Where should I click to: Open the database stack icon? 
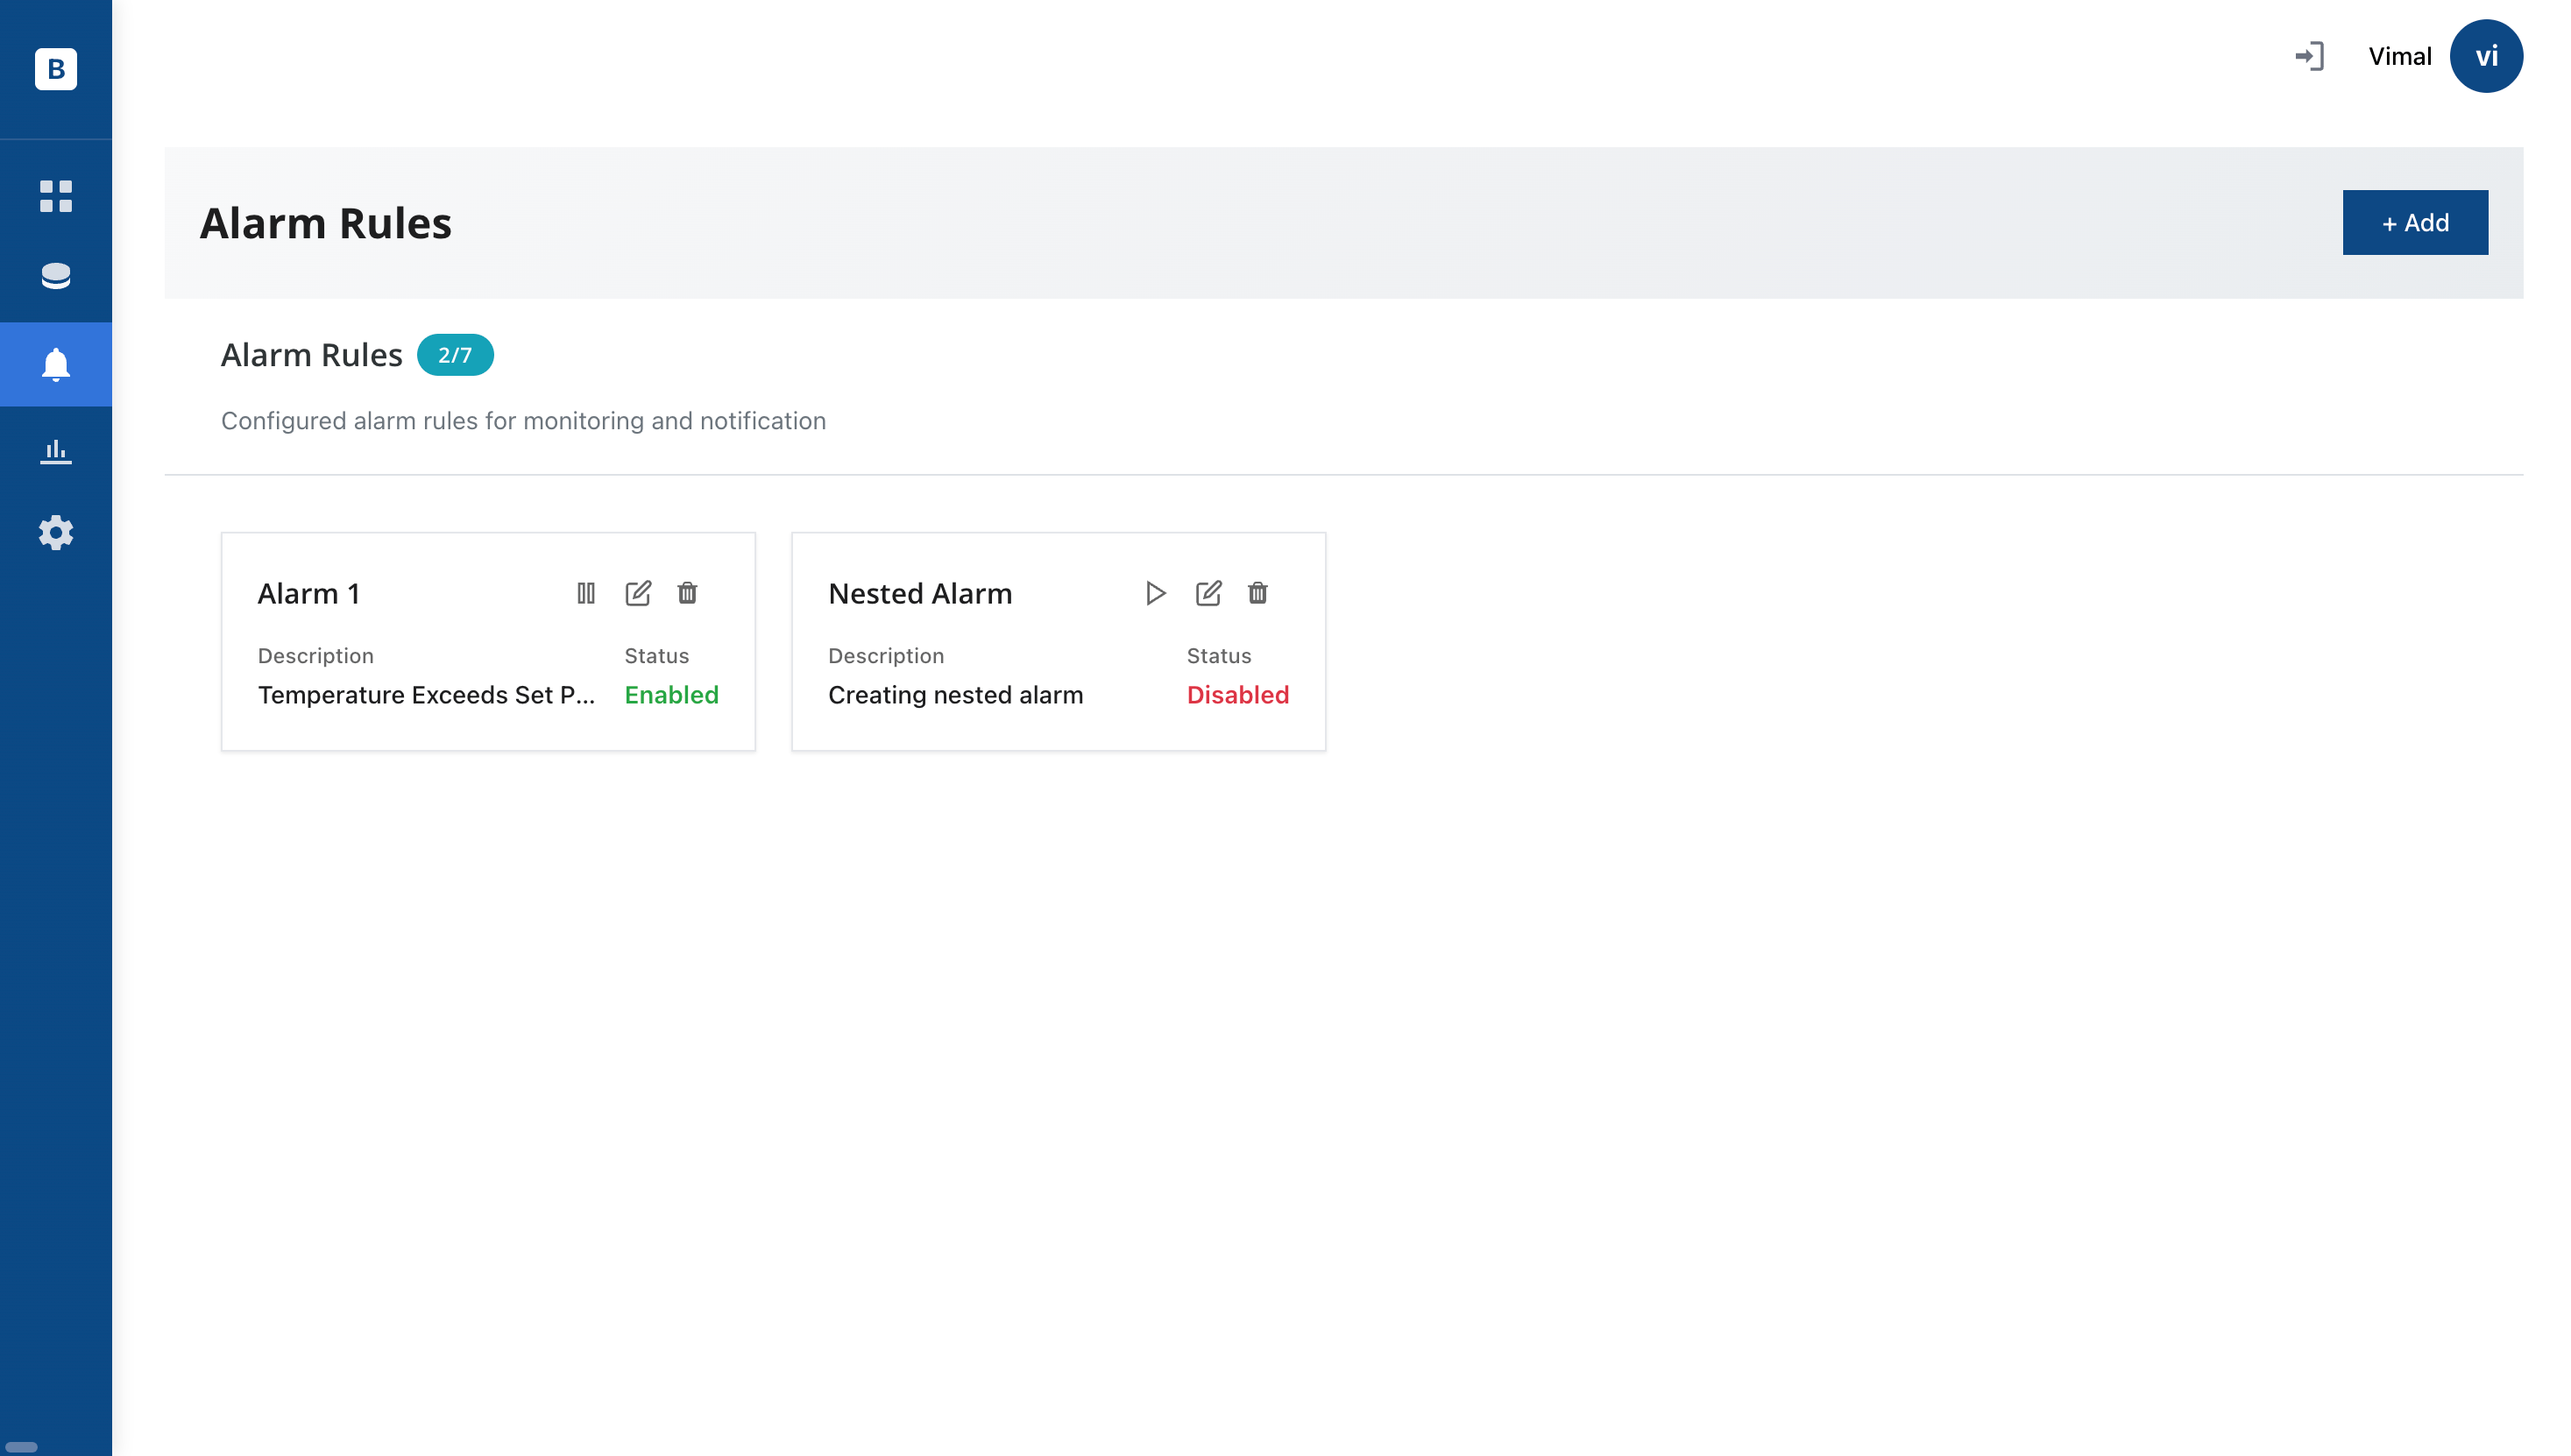(56, 276)
